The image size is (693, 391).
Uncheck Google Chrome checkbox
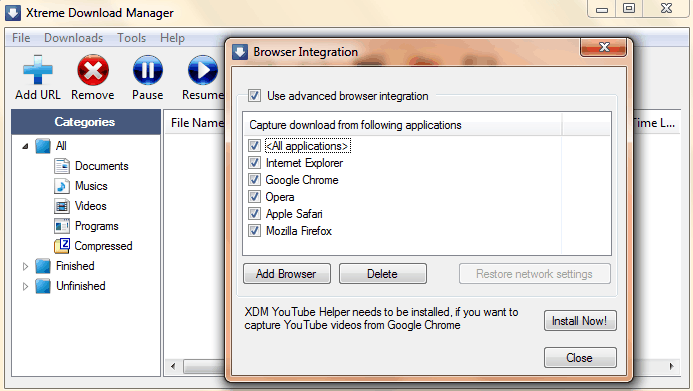coord(254,179)
